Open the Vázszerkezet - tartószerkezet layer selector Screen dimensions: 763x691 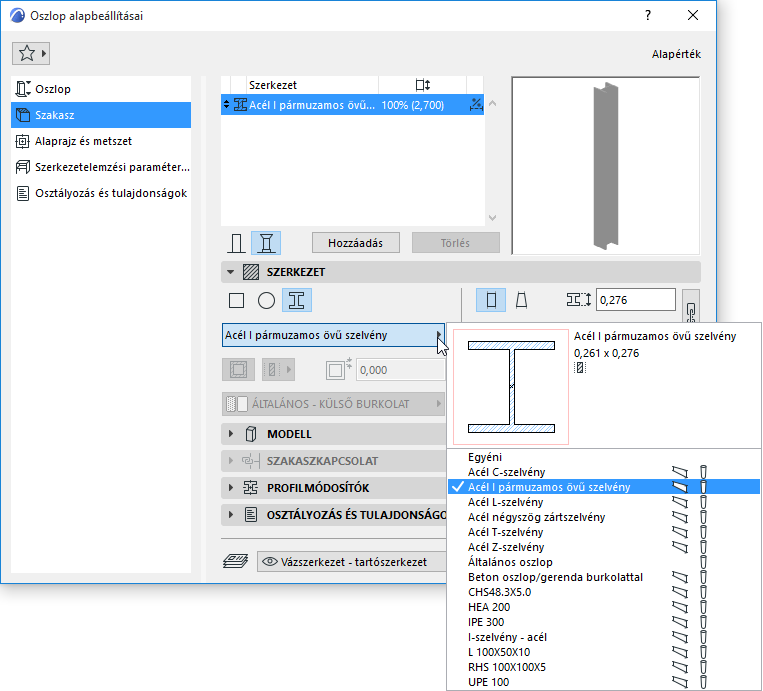[x=351, y=562]
